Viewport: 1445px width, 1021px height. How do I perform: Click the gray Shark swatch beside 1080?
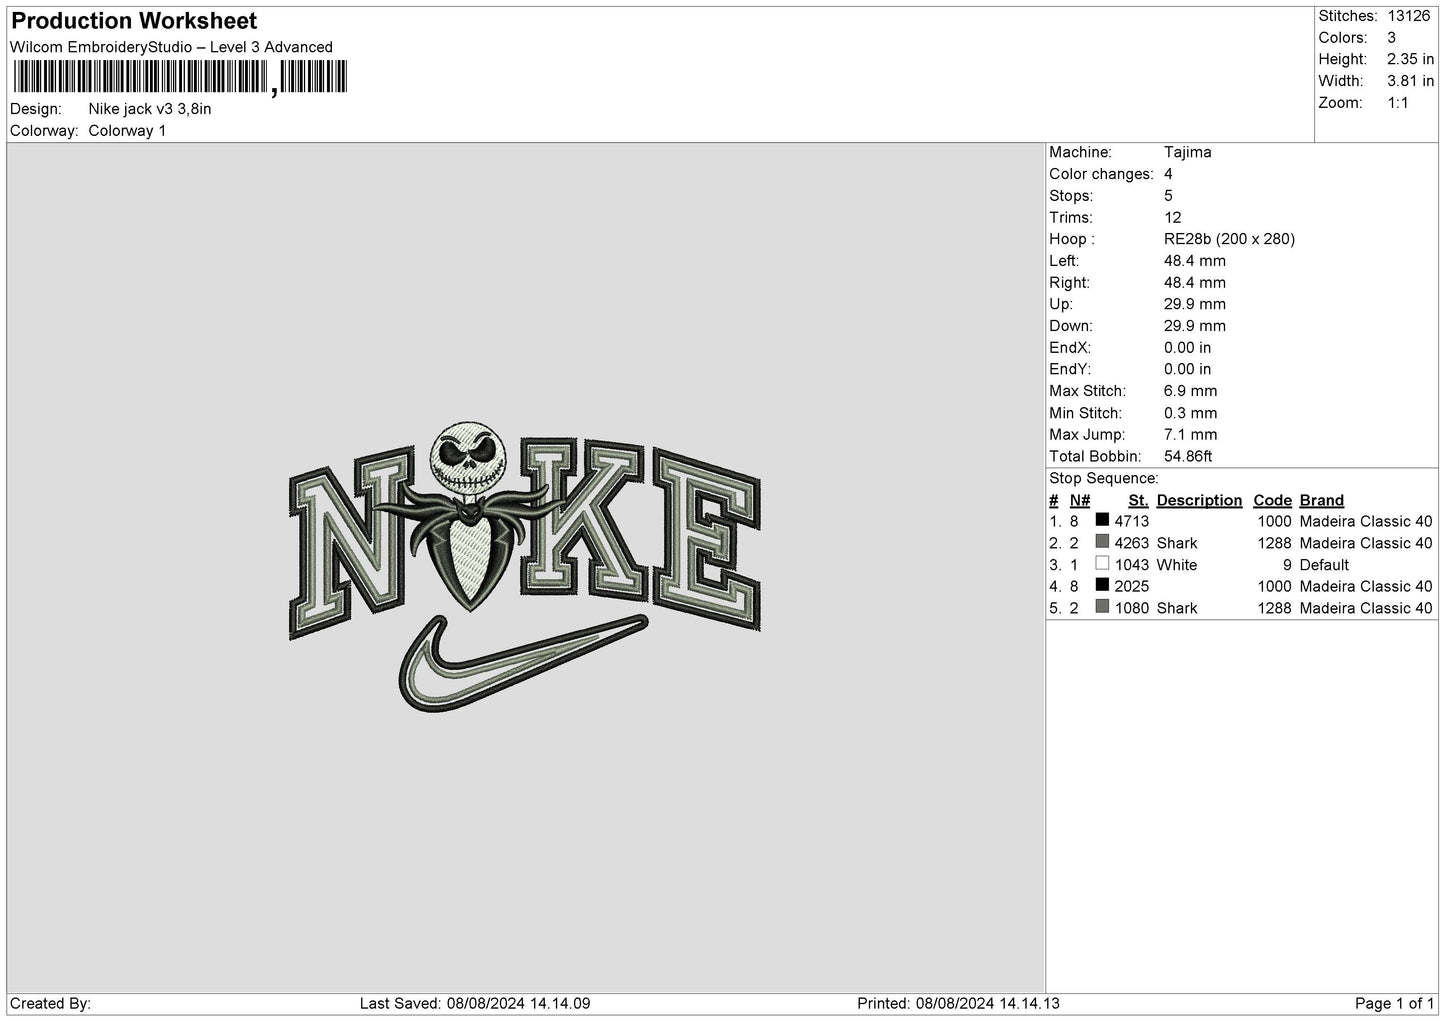1102,607
